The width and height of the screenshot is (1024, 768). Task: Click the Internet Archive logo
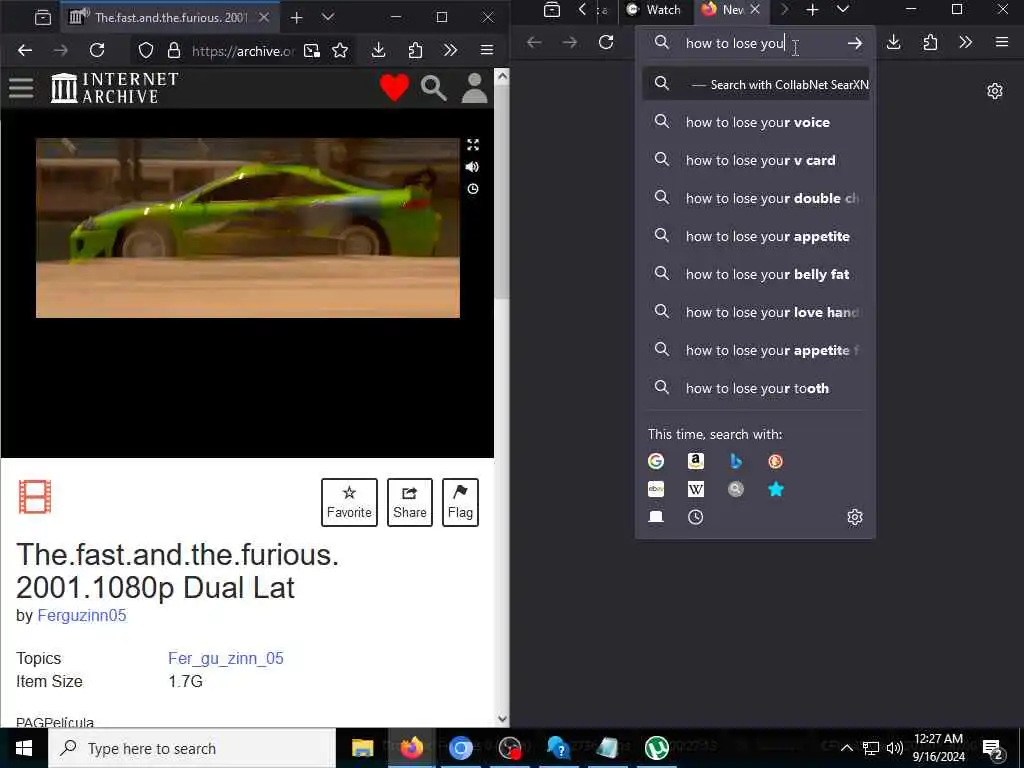(115, 88)
